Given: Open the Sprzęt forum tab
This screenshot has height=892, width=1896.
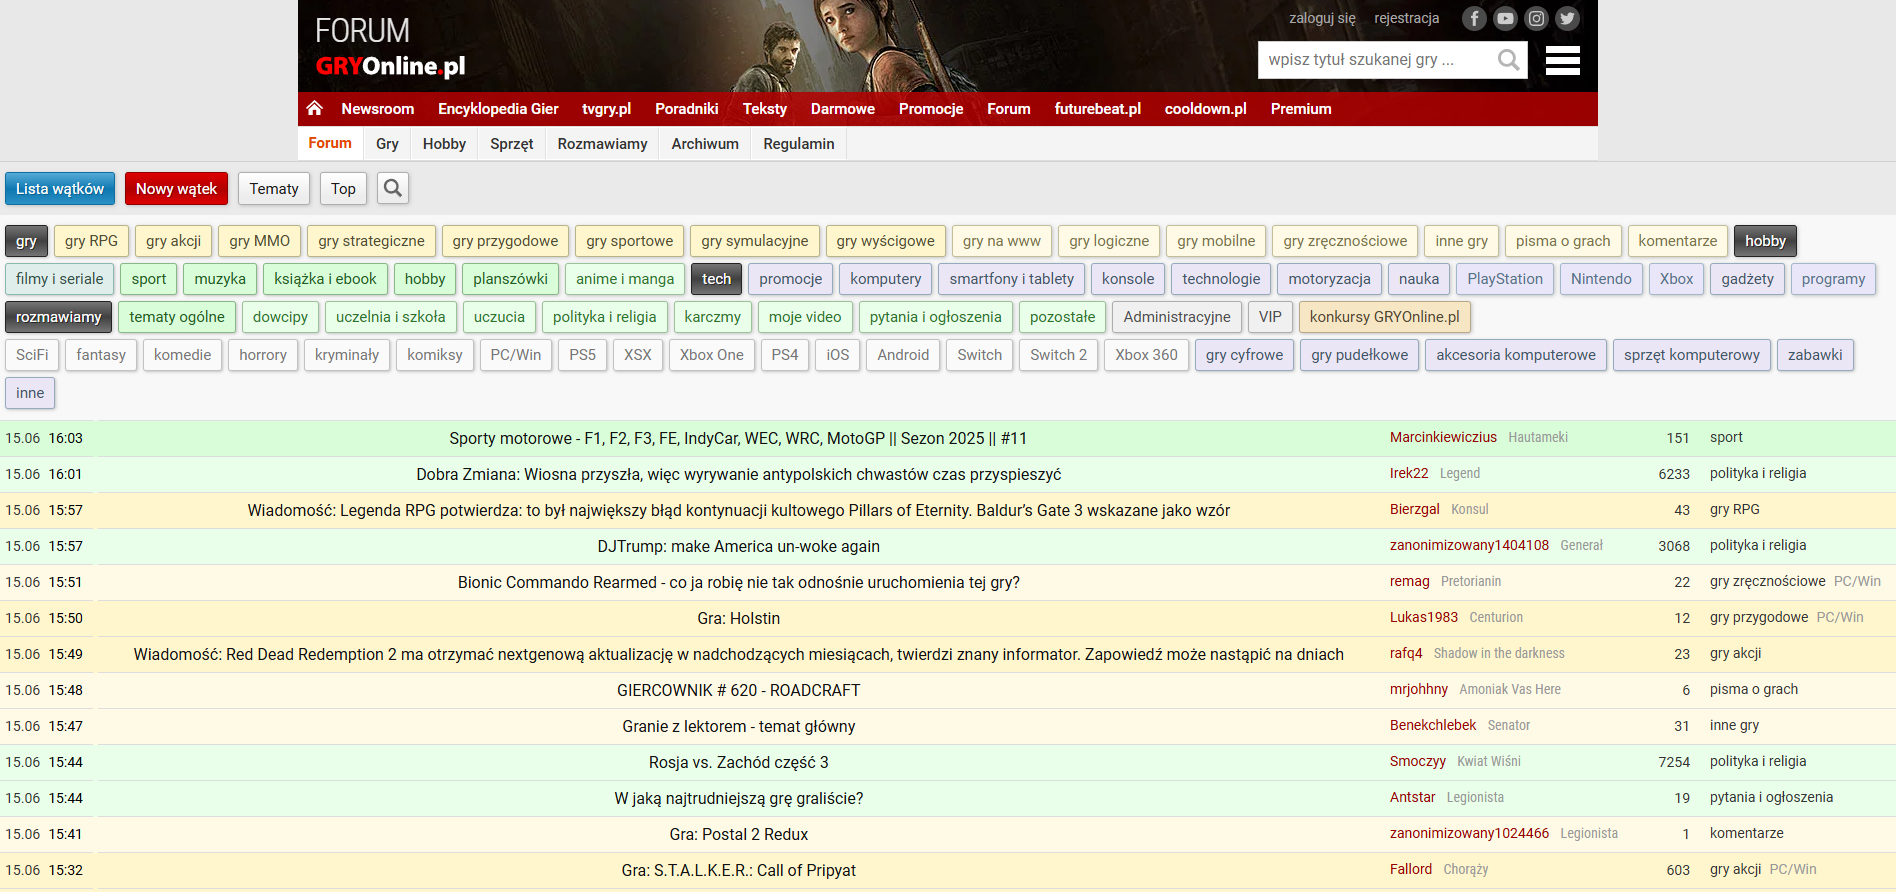Looking at the screenshot, I should (x=512, y=144).
